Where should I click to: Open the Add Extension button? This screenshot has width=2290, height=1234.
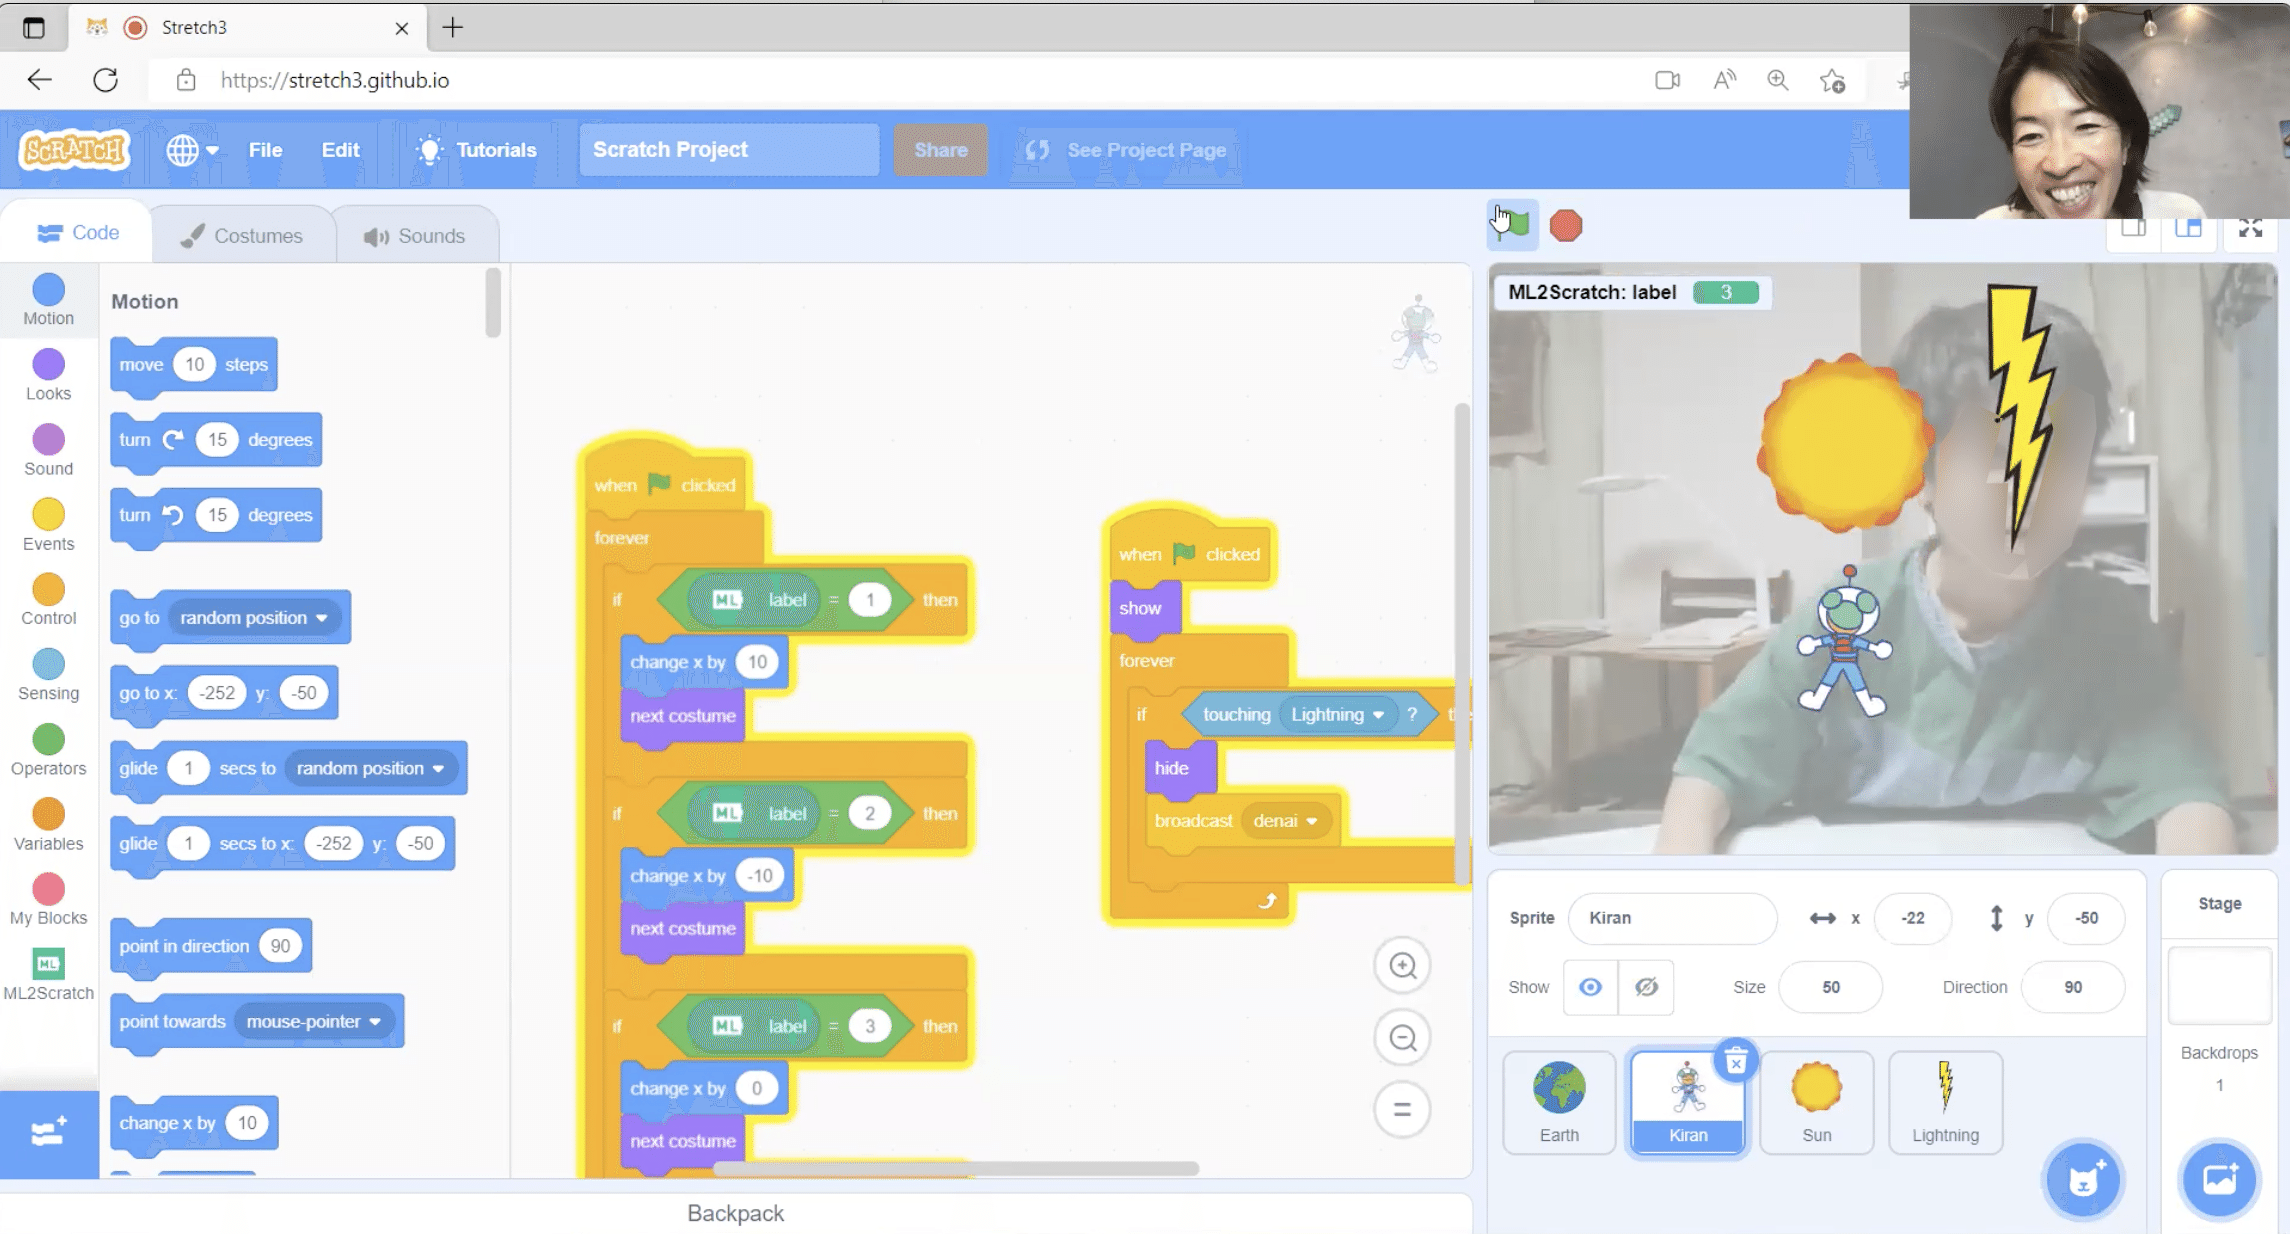click(48, 1133)
